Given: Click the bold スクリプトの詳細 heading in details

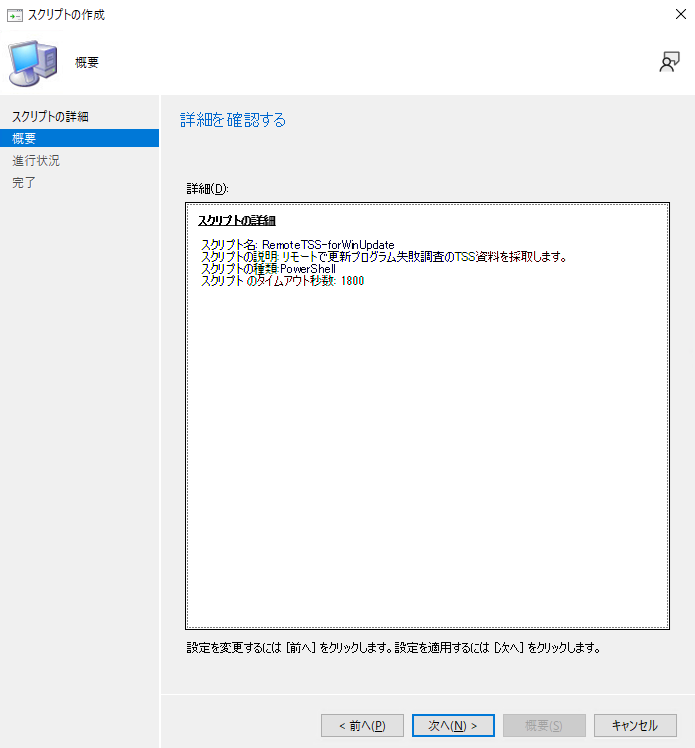Looking at the screenshot, I should (237, 220).
